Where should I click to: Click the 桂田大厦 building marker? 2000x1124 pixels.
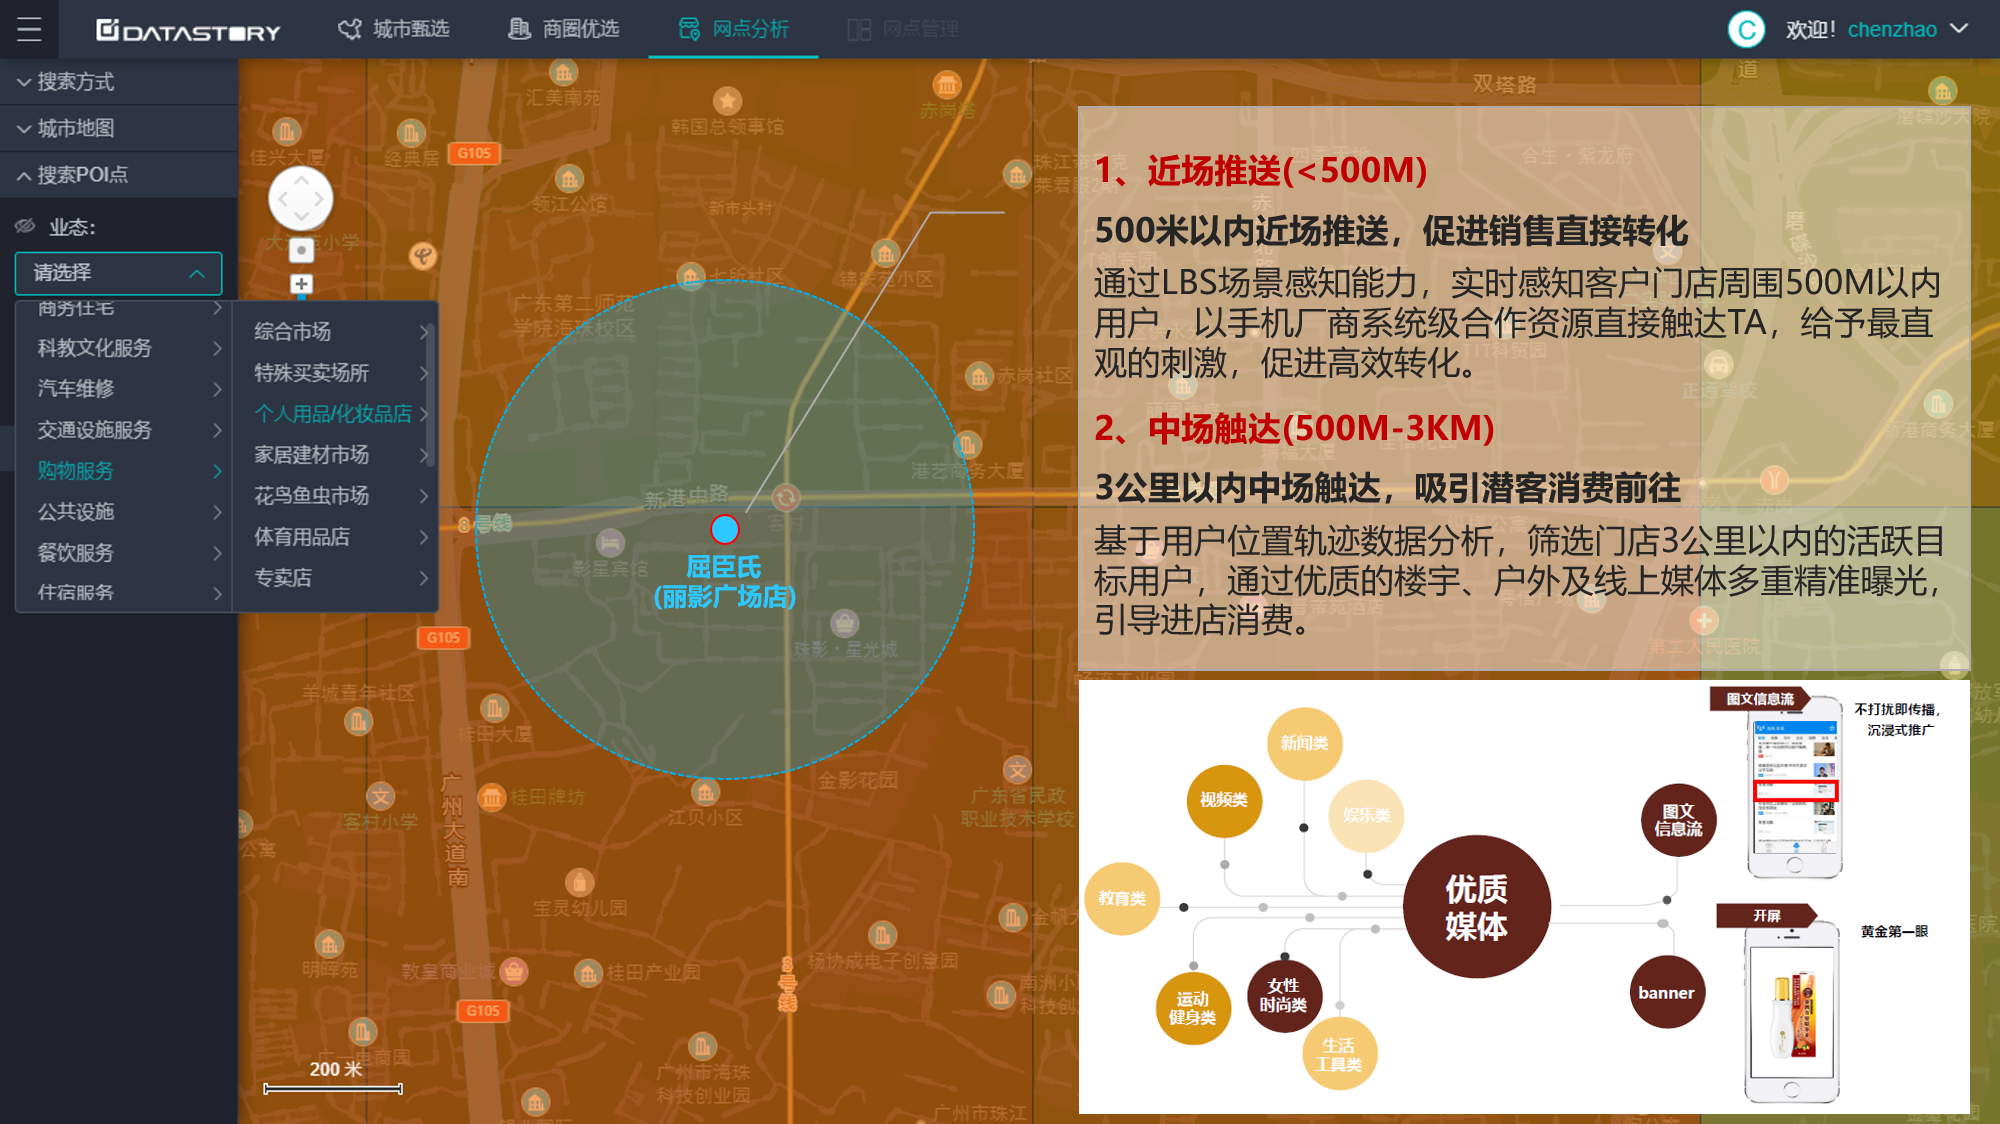pos(494,709)
